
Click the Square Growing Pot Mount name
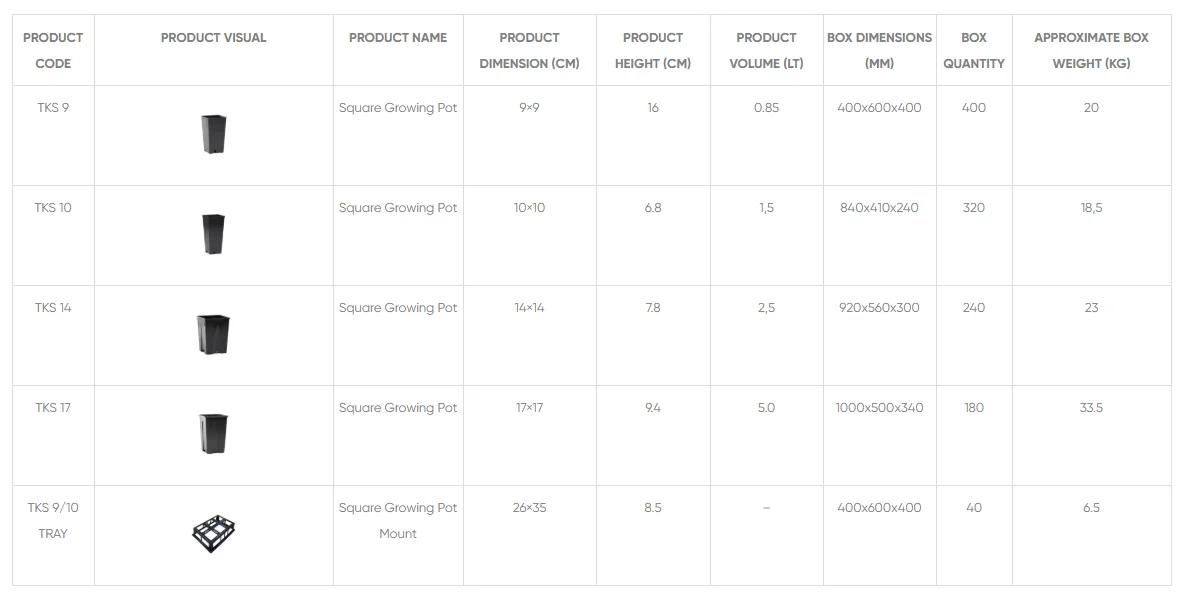pos(398,520)
